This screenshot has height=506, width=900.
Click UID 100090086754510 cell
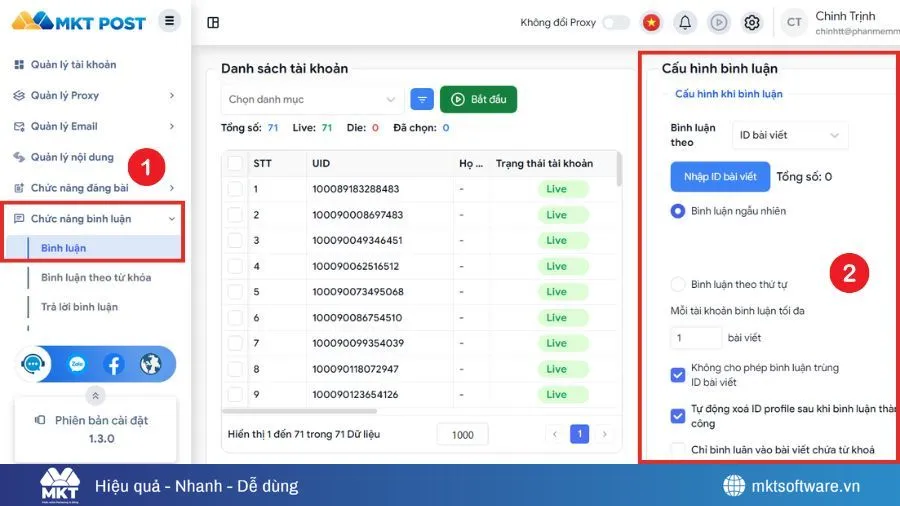pyautogui.click(x=356, y=317)
